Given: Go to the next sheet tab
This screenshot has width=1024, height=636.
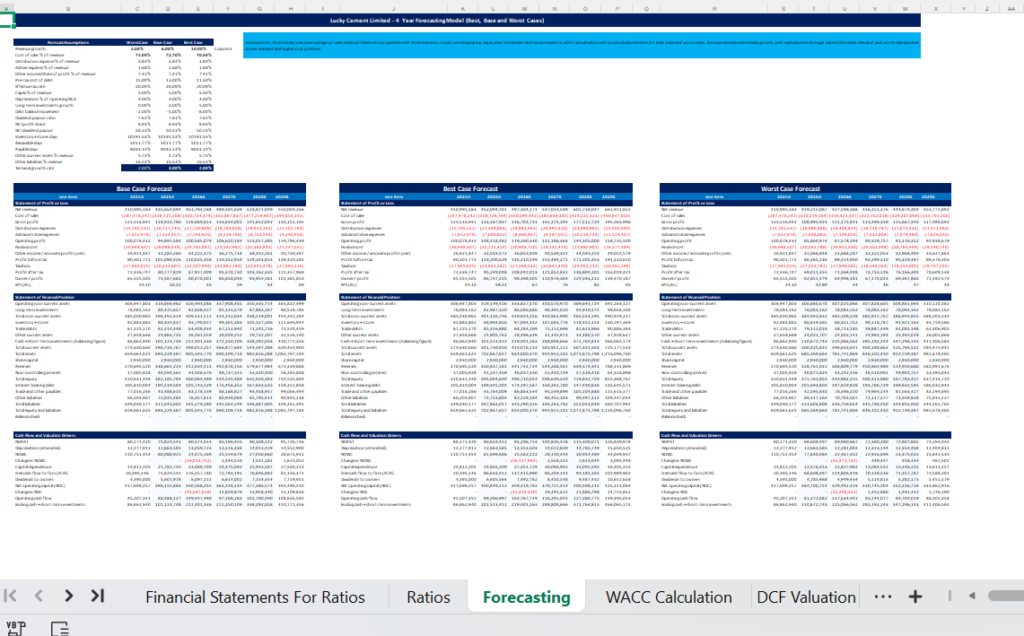Looking at the screenshot, I should pyautogui.click(x=69, y=596).
